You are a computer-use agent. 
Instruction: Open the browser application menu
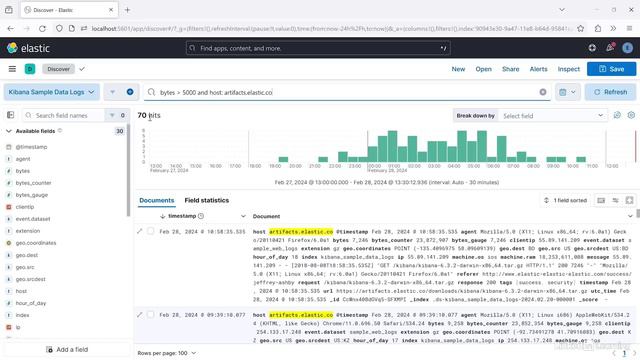click(x=629, y=29)
